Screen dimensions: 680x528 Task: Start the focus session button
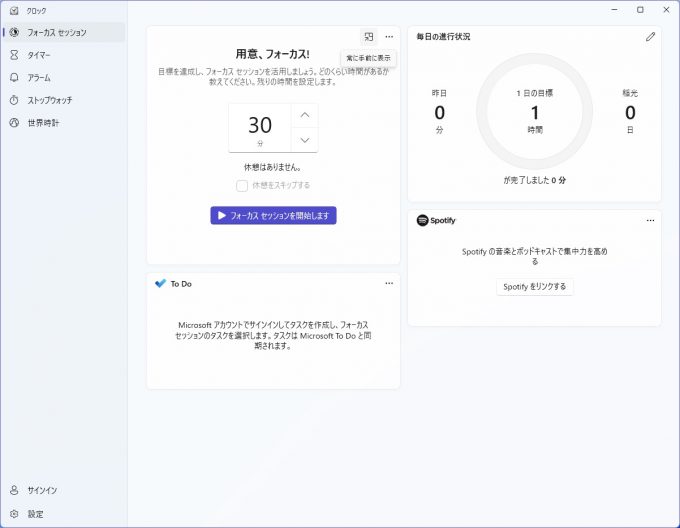tap(273, 215)
